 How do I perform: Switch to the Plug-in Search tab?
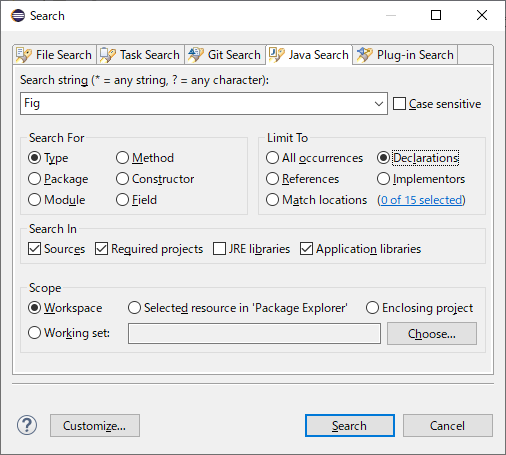(x=405, y=55)
